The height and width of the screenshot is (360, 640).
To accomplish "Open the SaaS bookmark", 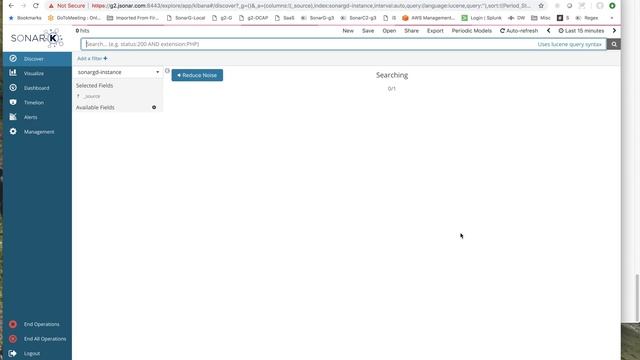I will (x=284, y=18).
